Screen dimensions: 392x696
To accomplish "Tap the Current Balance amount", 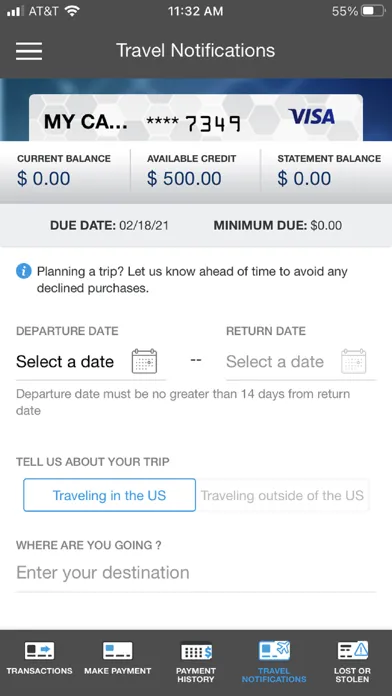I will [44, 178].
